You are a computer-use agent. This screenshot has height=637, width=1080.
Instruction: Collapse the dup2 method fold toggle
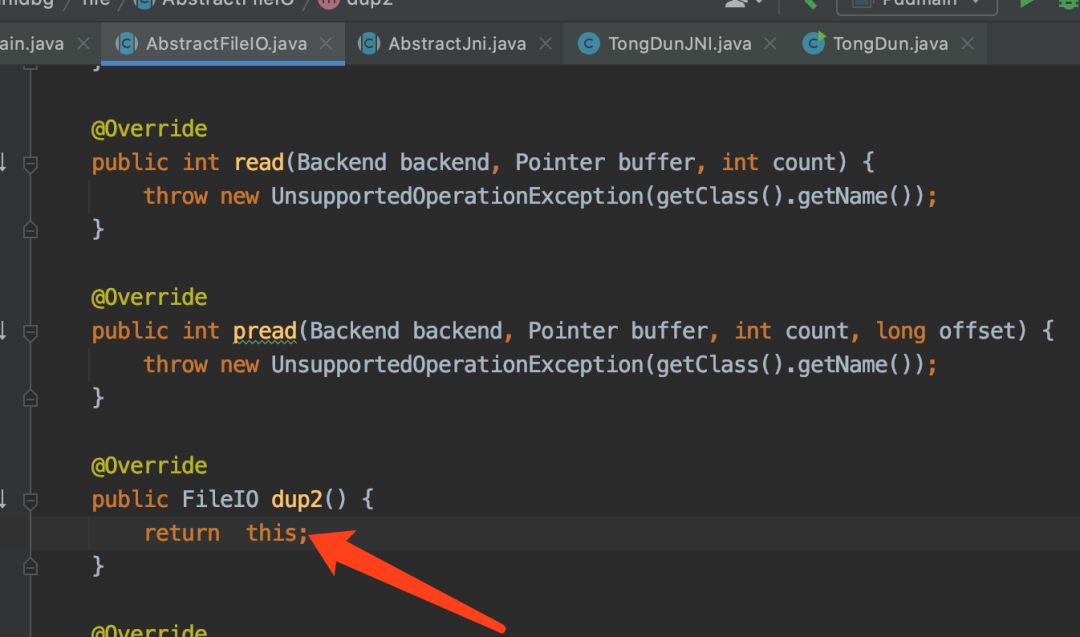click(x=30, y=501)
